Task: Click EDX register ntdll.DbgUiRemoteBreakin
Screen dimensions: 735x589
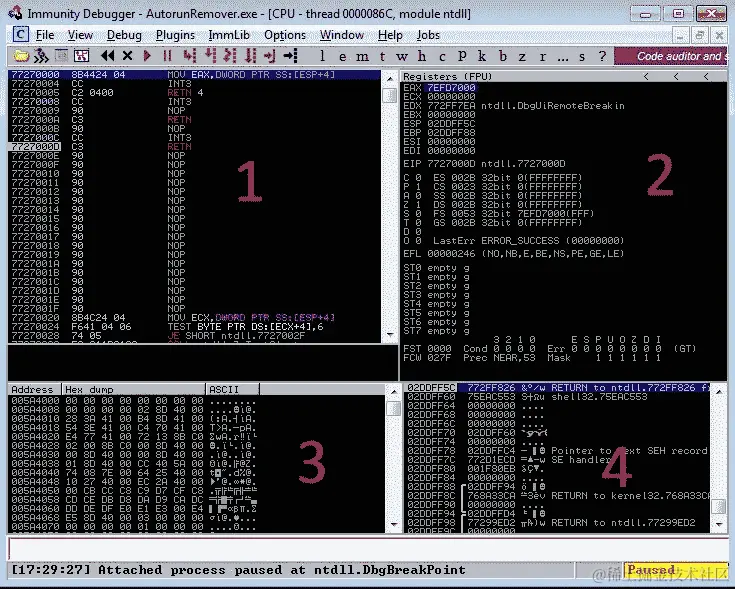Action: (514, 106)
